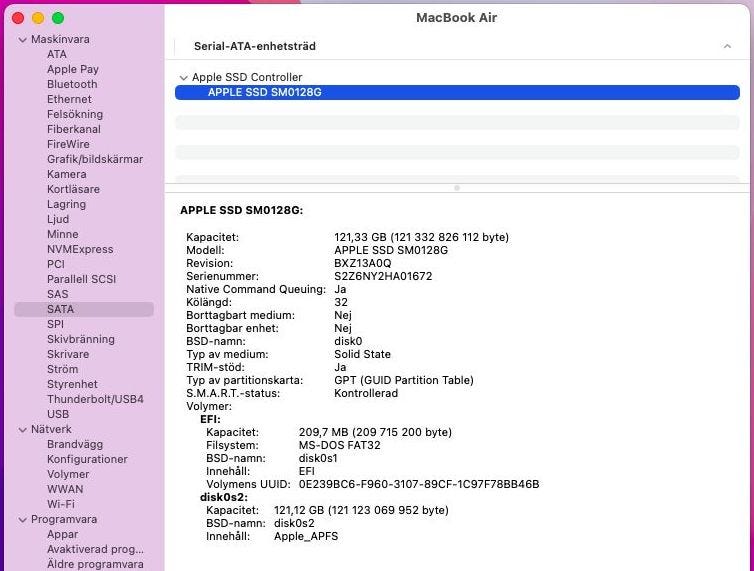Click the Serial-ATA-enhetsträd column header
The image size is (754, 571).
tap(255, 46)
